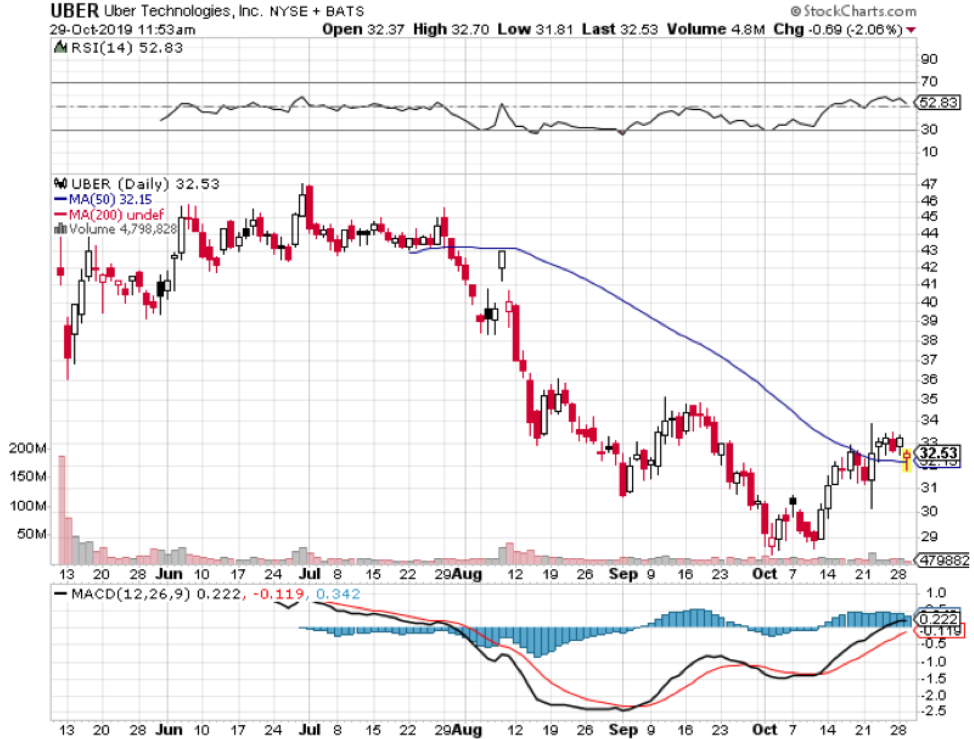
Task: Click the 479882 volume tag on right axis
Action: tap(944, 560)
